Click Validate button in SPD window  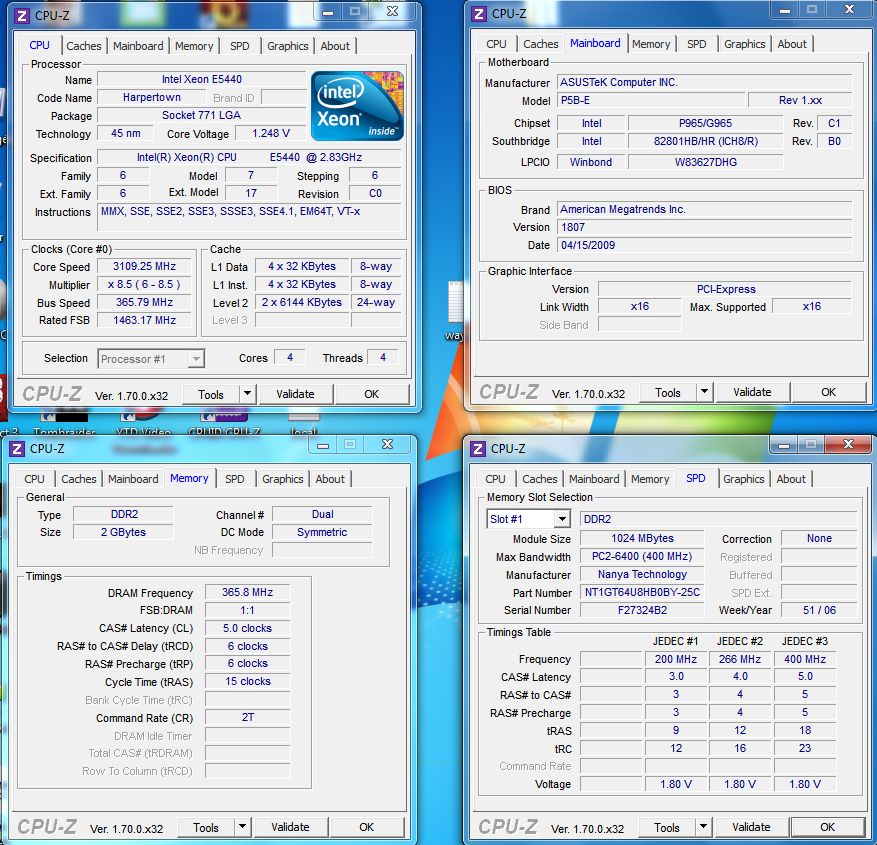click(x=751, y=827)
